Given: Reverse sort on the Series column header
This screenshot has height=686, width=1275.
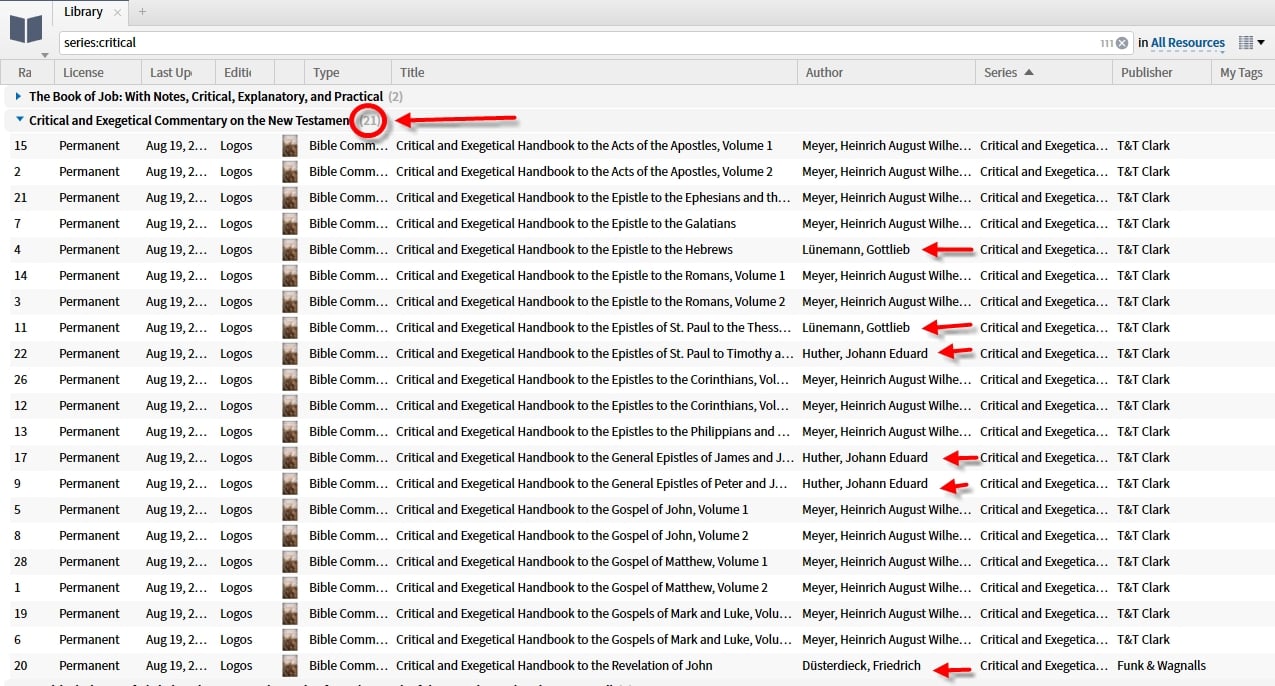Looking at the screenshot, I should point(1043,72).
